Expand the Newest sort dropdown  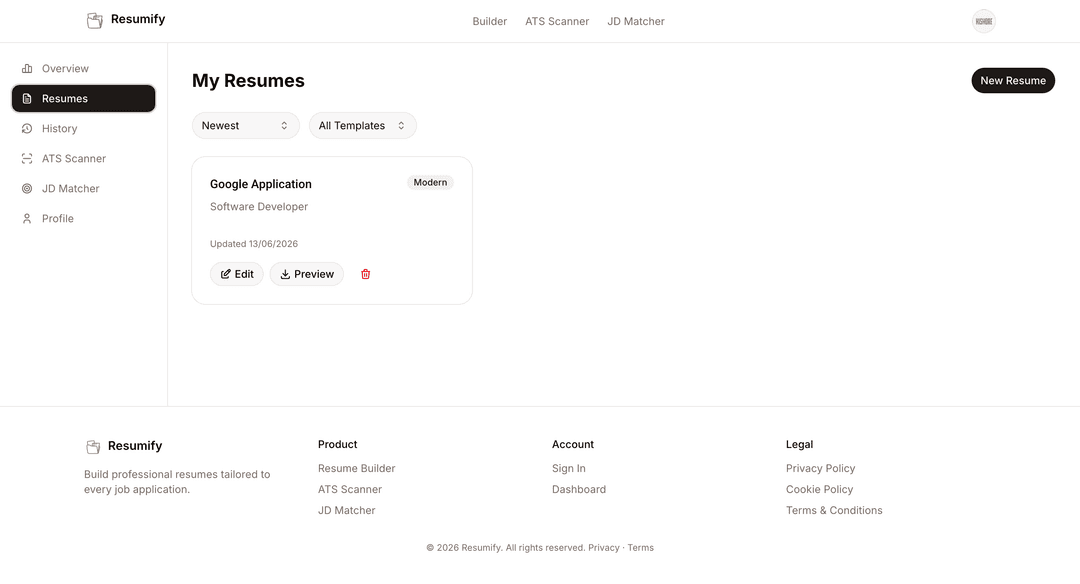[246, 125]
